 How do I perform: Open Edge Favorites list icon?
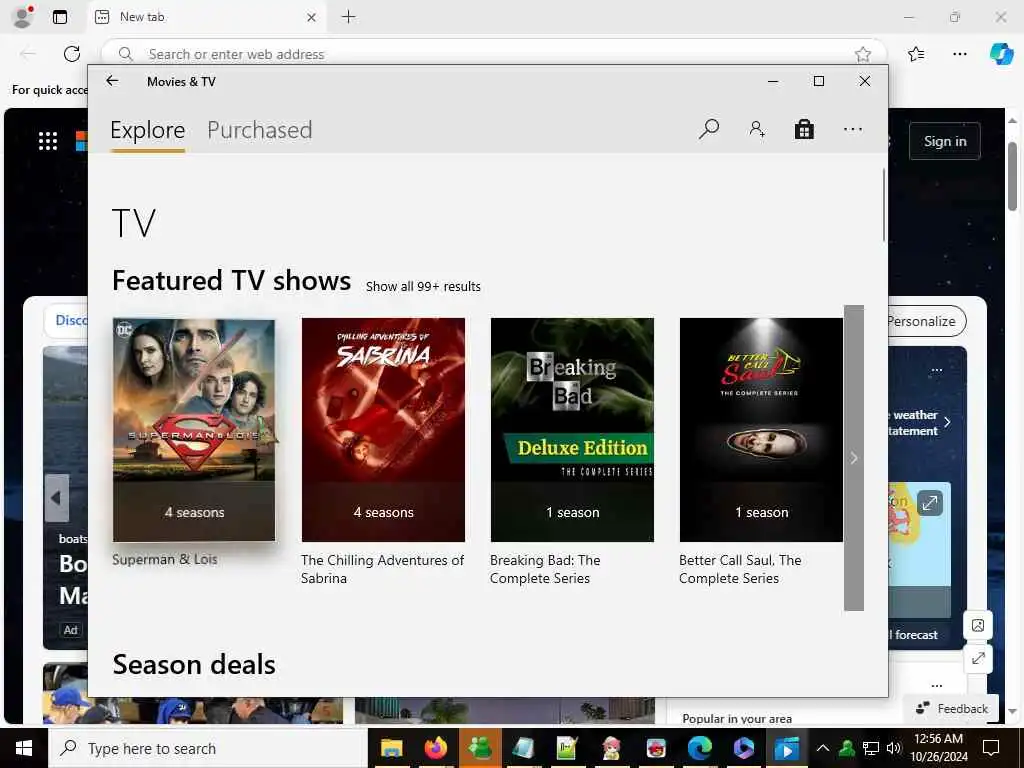(x=916, y=54)
